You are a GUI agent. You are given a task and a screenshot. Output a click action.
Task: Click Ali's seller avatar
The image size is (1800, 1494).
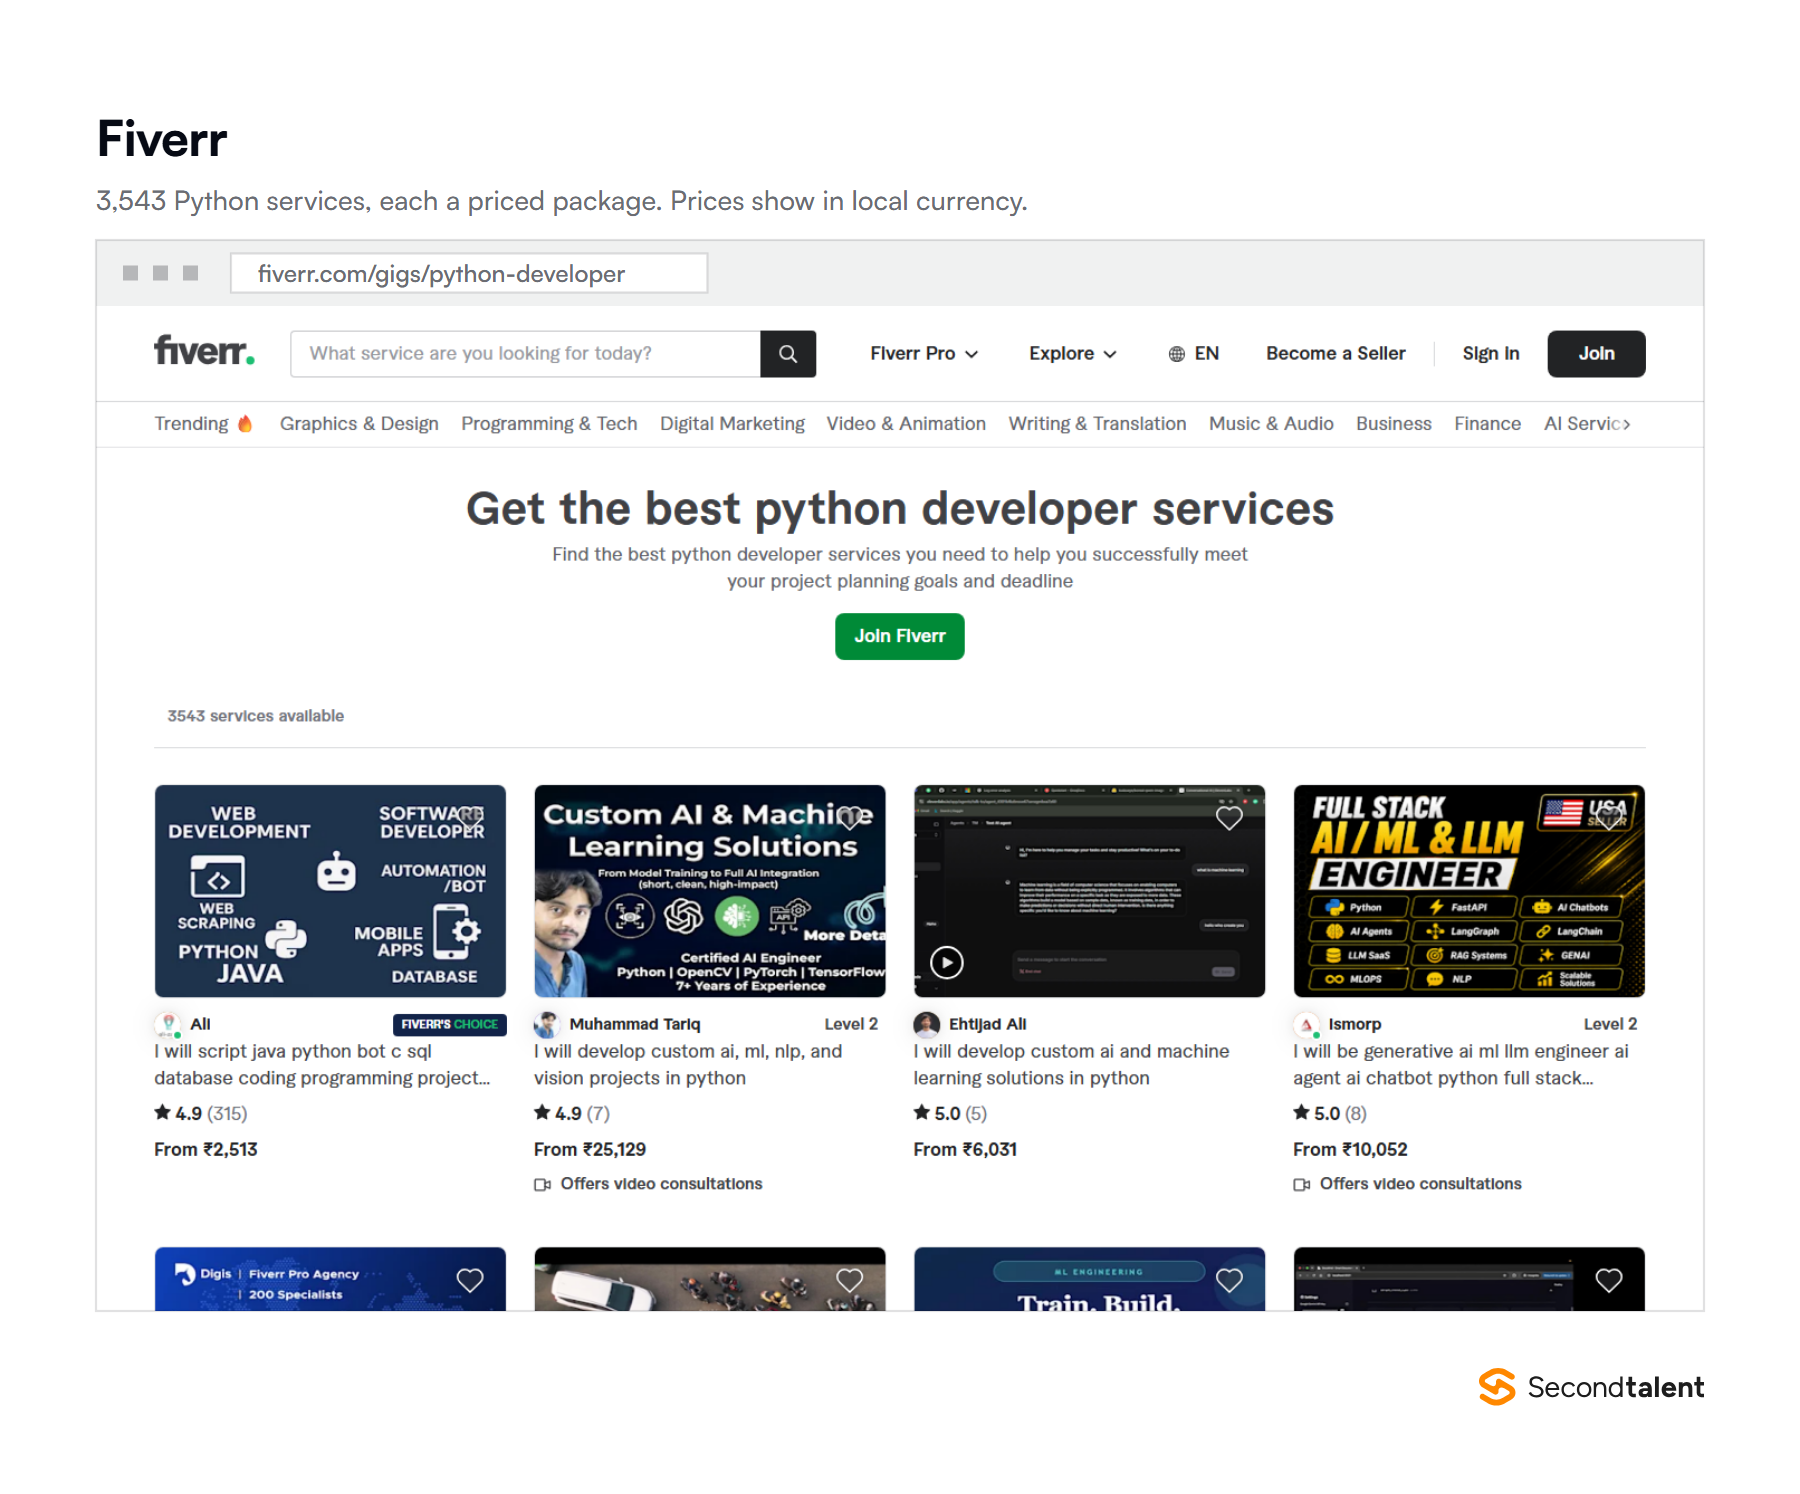coord(168,1024)
